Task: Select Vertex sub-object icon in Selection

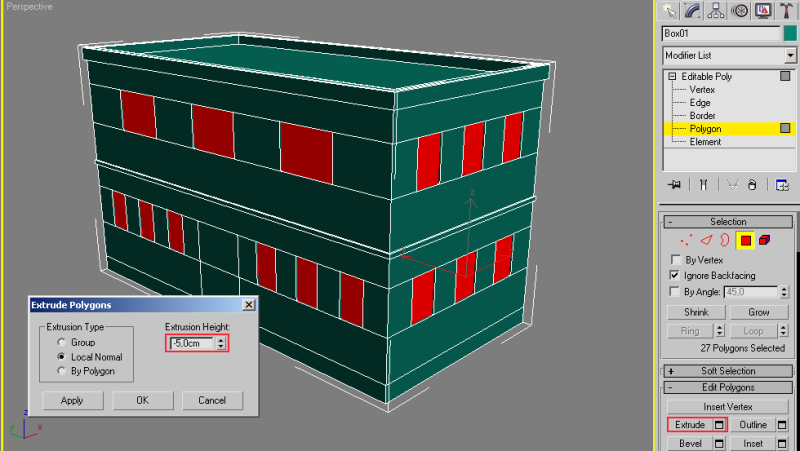Action: tap(686, 240)
